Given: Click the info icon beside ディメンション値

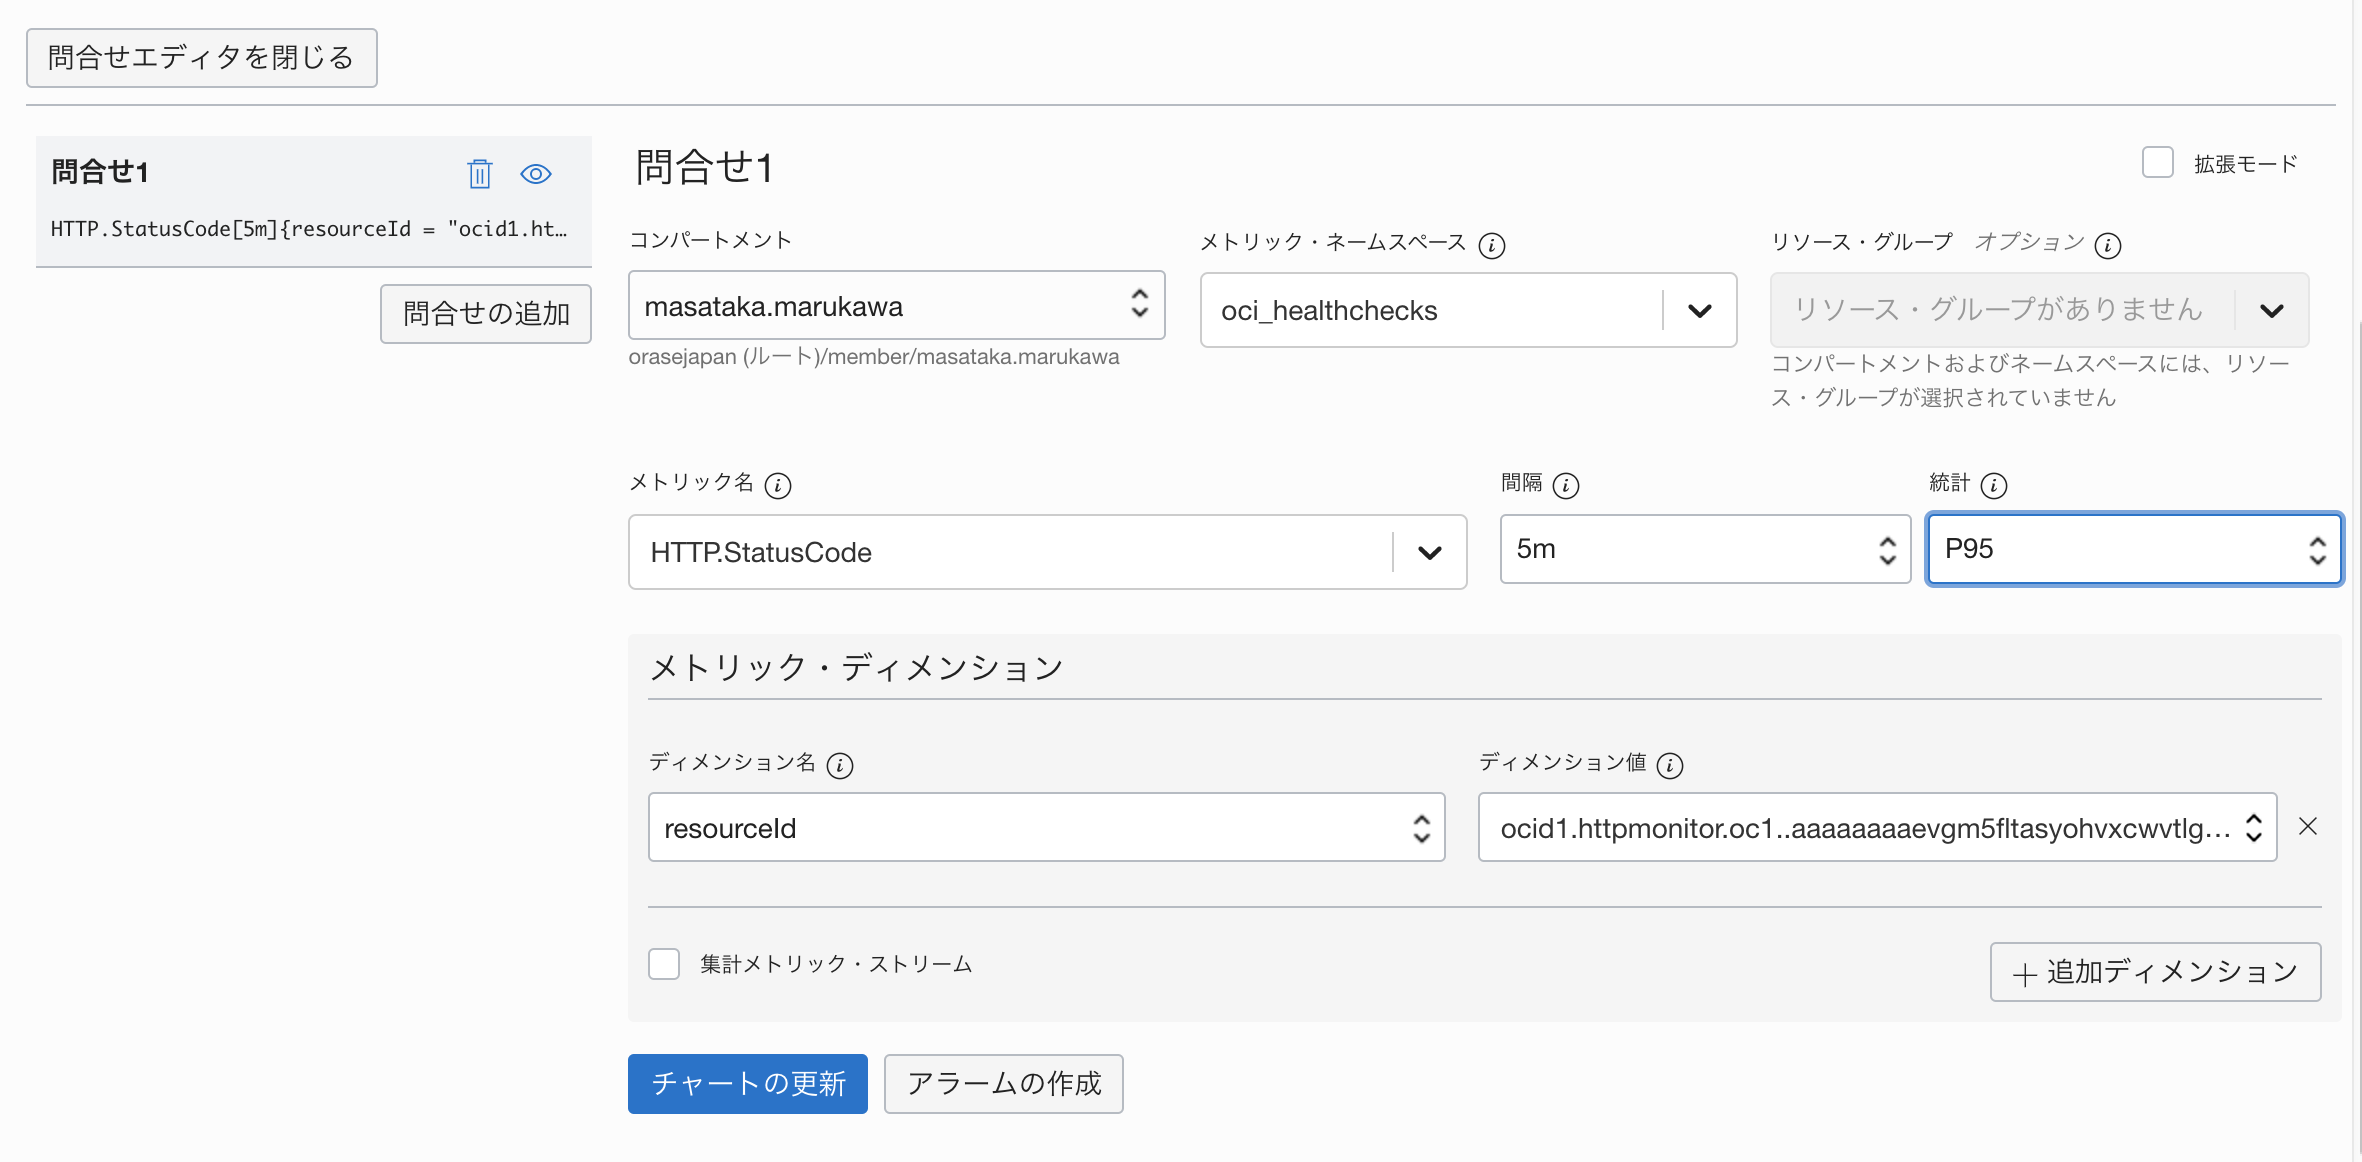Looking at the screenshot, I should pos(1670,766).
